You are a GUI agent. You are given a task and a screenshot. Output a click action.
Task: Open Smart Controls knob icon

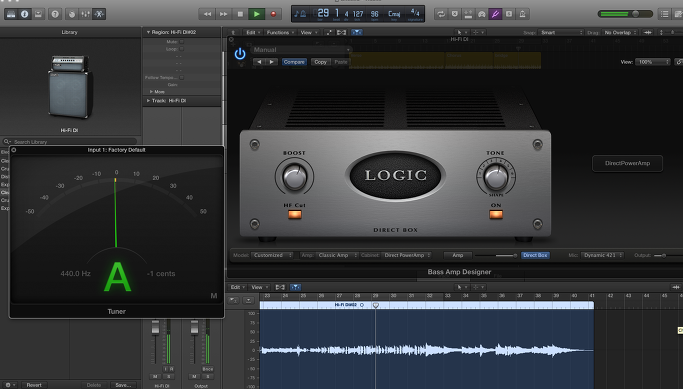[72, 14]
